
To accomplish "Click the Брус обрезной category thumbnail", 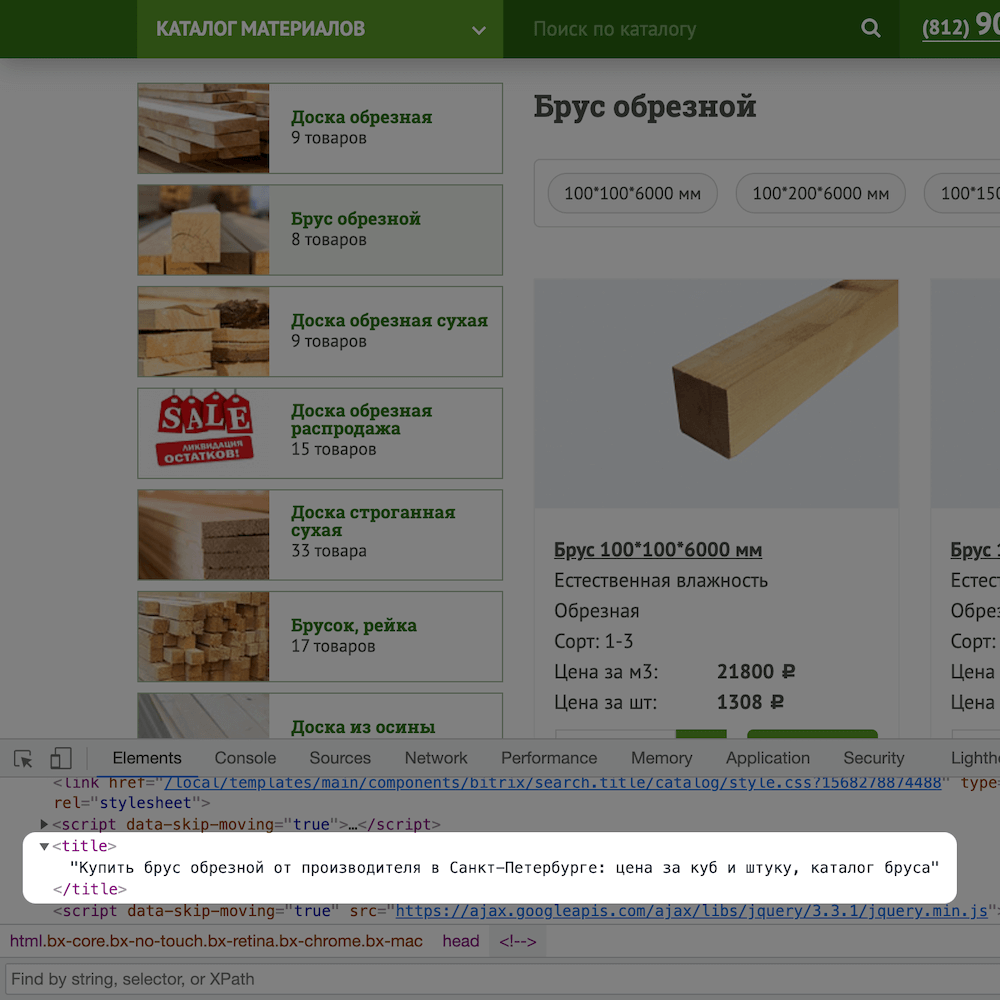I will tap(203, 230).
